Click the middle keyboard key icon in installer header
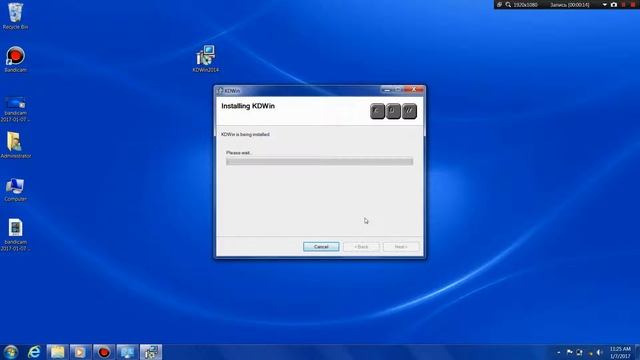640x360 pixels. pos(393,111)
